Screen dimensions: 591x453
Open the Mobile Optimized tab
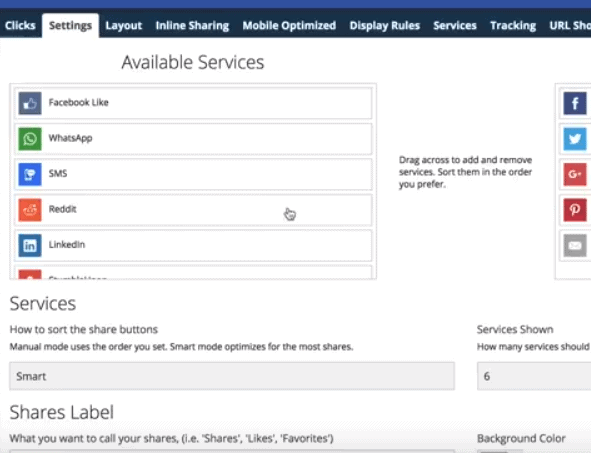[289, 26]
